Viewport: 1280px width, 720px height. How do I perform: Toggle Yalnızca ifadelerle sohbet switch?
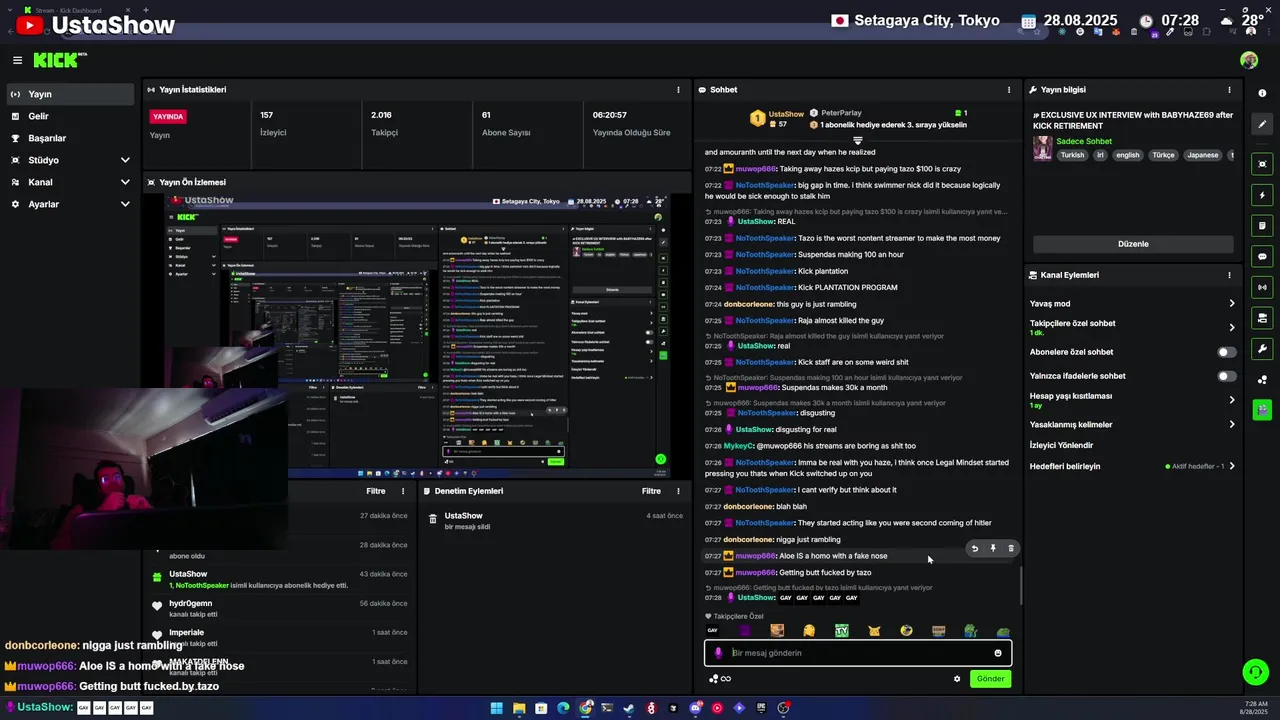(x=1226, y=376)
